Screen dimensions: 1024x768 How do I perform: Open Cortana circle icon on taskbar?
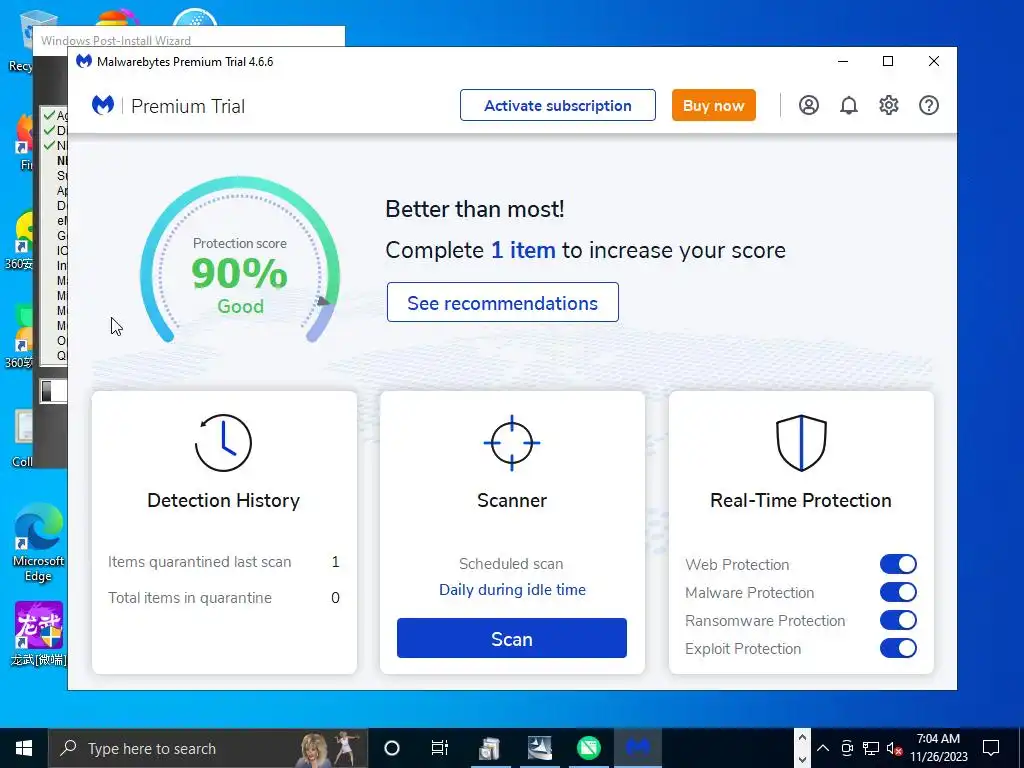(x=392, y=748)
